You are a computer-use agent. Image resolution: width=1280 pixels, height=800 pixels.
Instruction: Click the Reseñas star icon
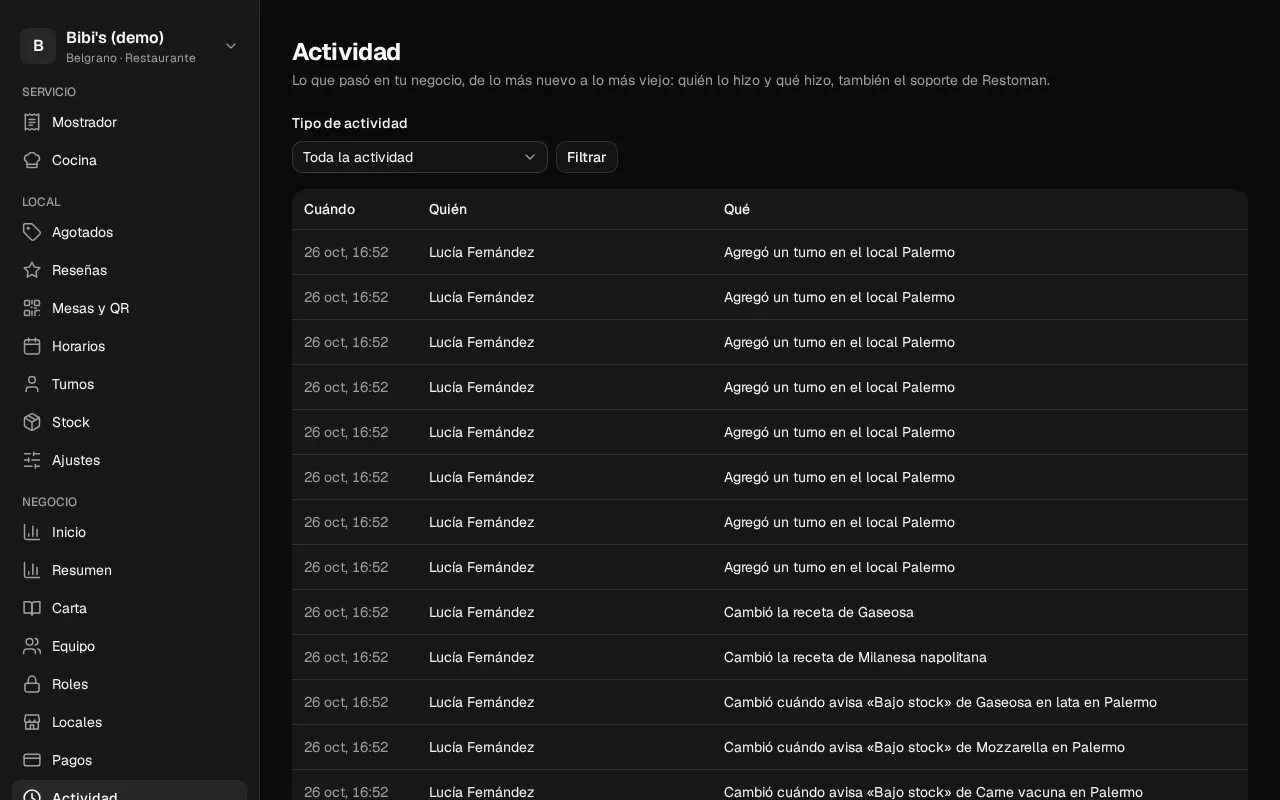coord(32,270)
